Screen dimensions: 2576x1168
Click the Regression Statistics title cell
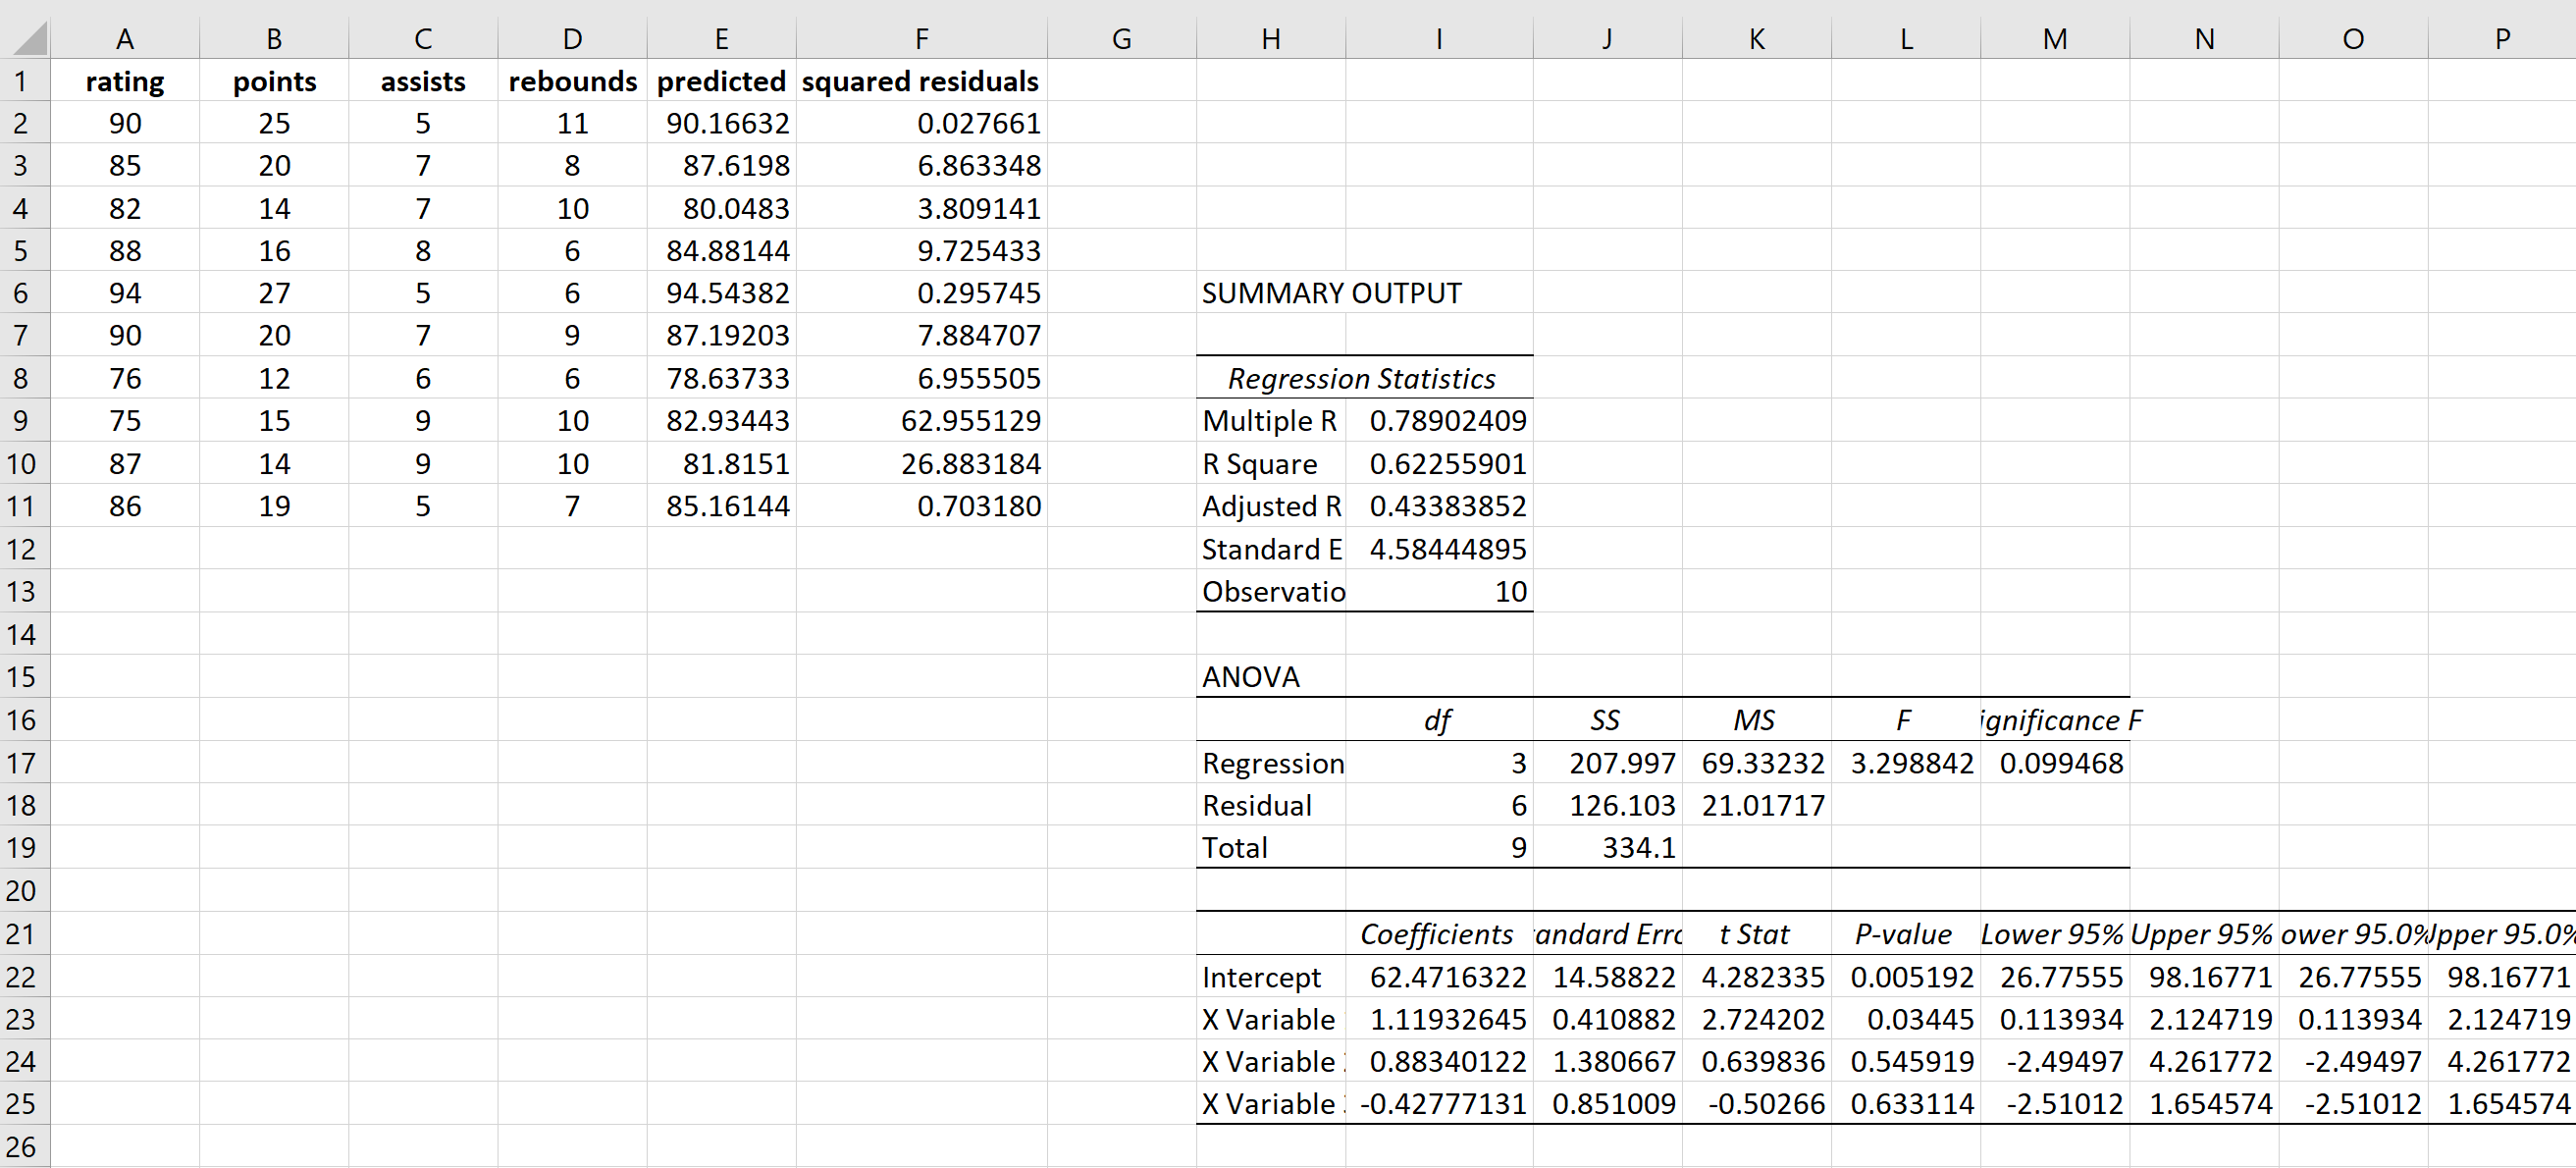pos(1362,378)
